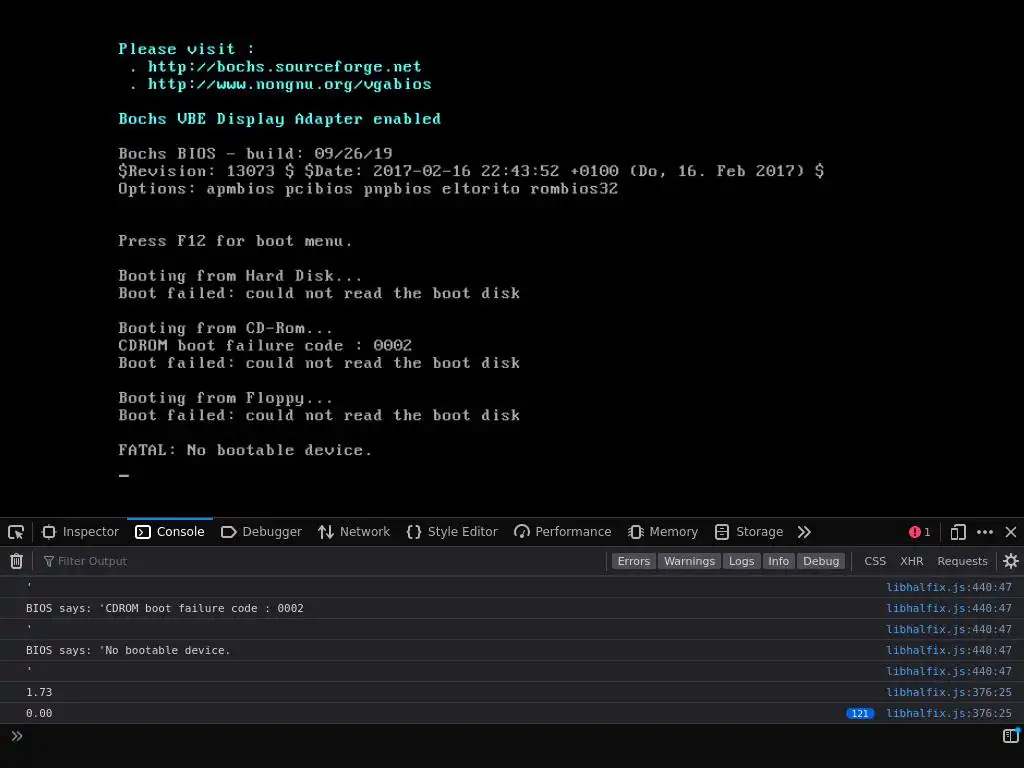Open the Style Editor tab
This screenshot has width=1024, height=768.
[x=452, y=532]
